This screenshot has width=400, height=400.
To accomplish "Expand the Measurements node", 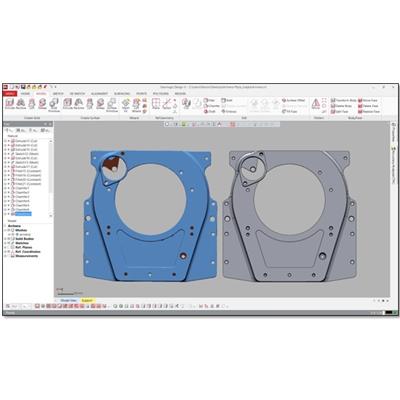I will click(5, 256).
